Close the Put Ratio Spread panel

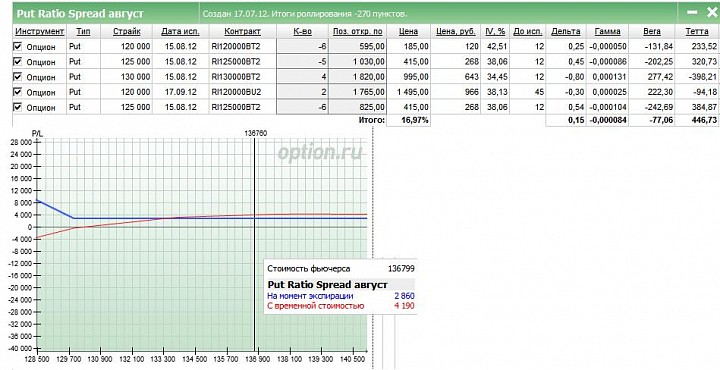tap(712, 12)
